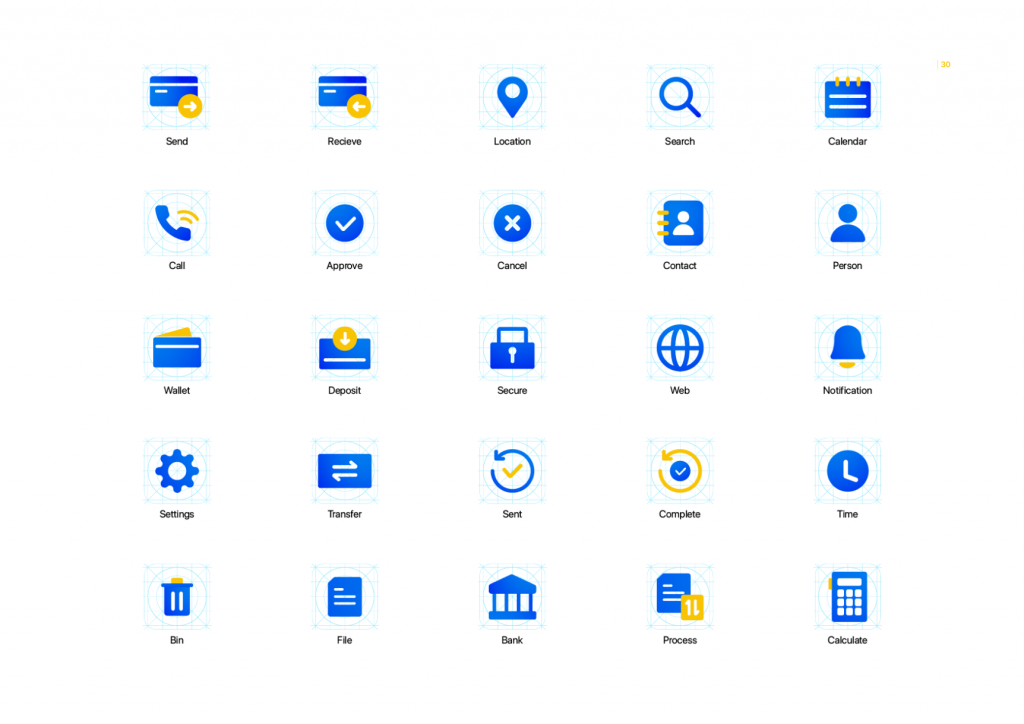
Task: Click the Bin trash icon
Action: tap(176, 597)
